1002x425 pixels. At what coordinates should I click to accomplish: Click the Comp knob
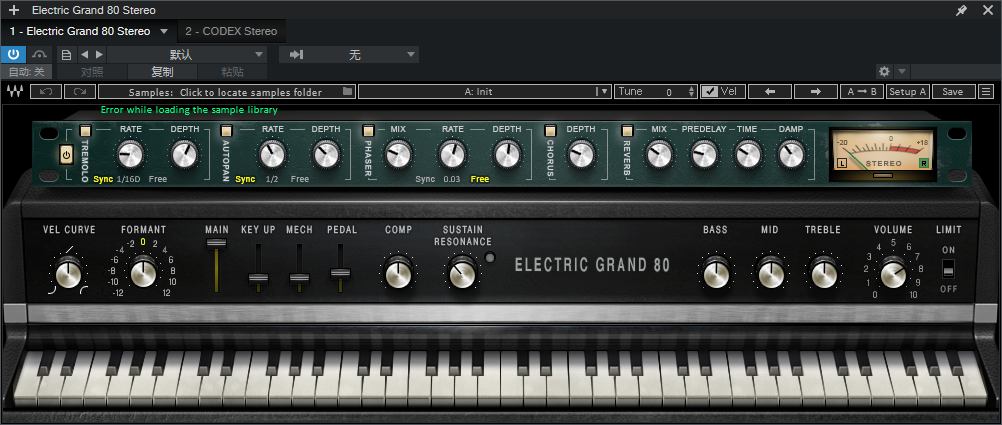click(398, 273)
